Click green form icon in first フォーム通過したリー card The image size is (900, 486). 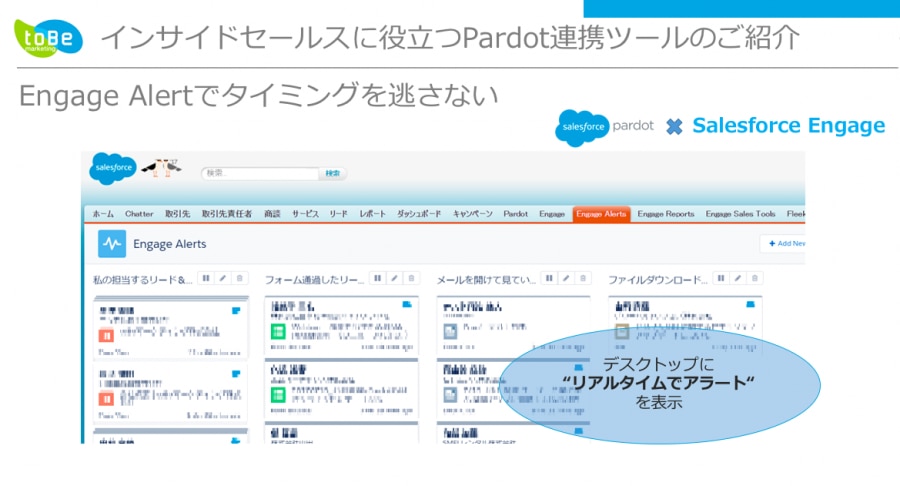coord(278,332)
